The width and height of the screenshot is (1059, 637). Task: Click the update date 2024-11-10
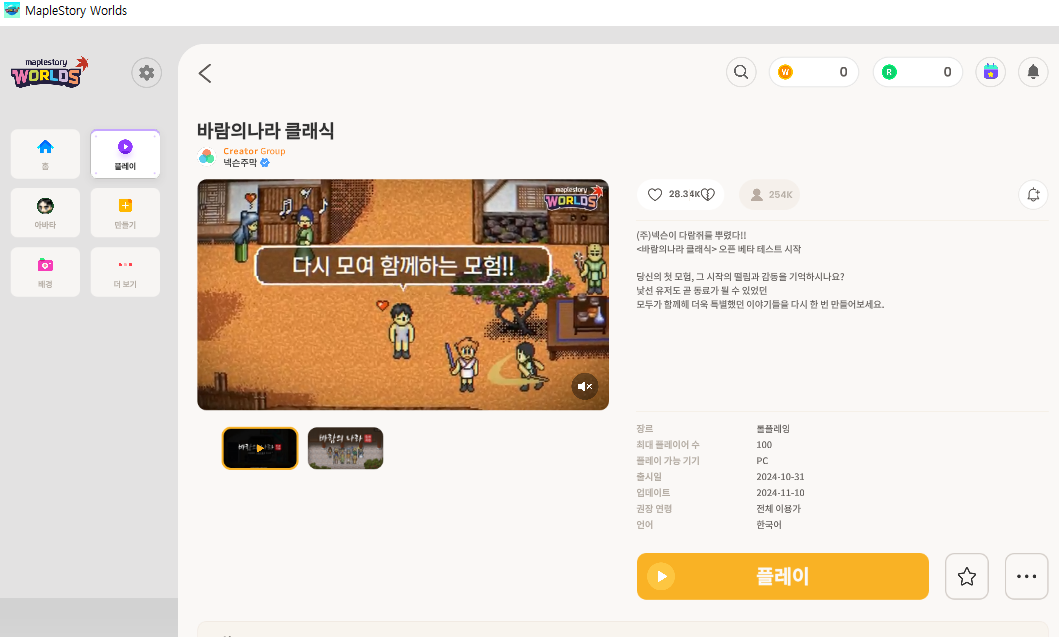pyautogui.click(x=780, y=493)
